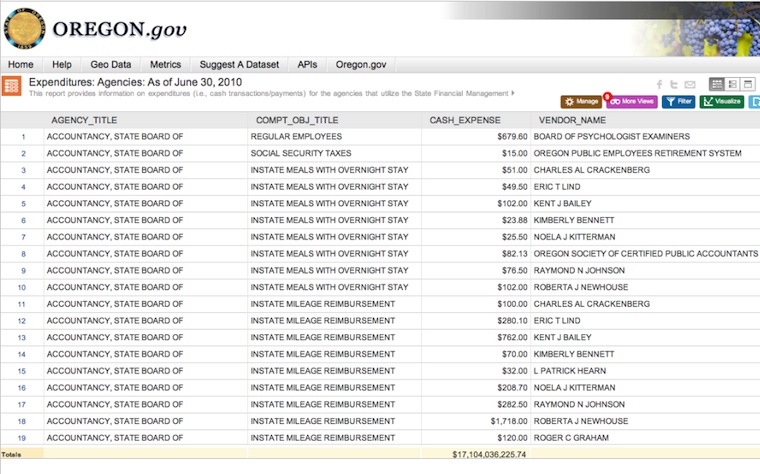Sort by AGENCY_TITLE column header
The height and width of the screenshot is (474, 760).
(84, 120)
